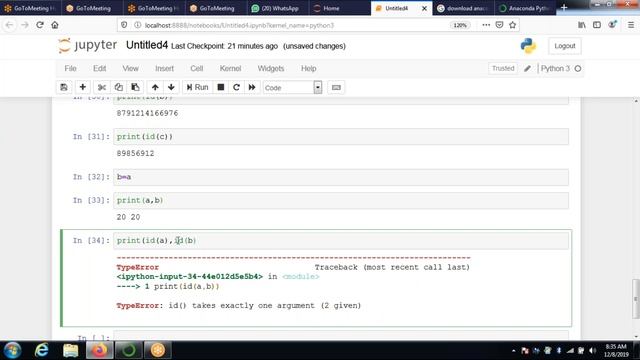Save notebook with the floppy disk icon

tap(64, 87)
